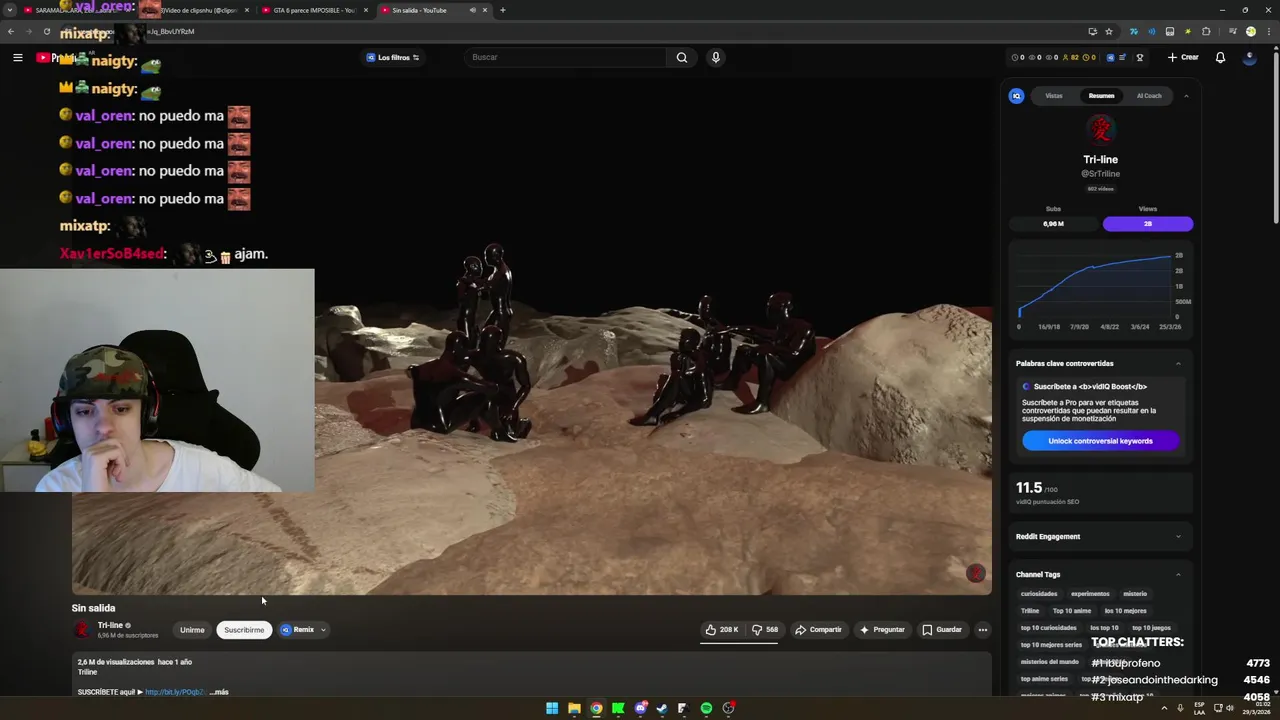This screenshot has width=1280, height=720.
Task: Bookmark this page with the star icon
Action: tap(1109, 31)
